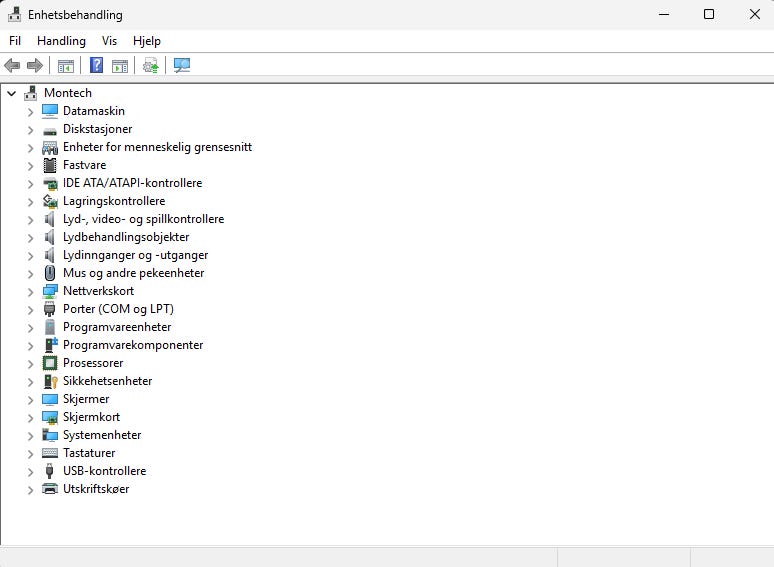Expand the Skjermer node
774x567 pixels.
[31, 400]
